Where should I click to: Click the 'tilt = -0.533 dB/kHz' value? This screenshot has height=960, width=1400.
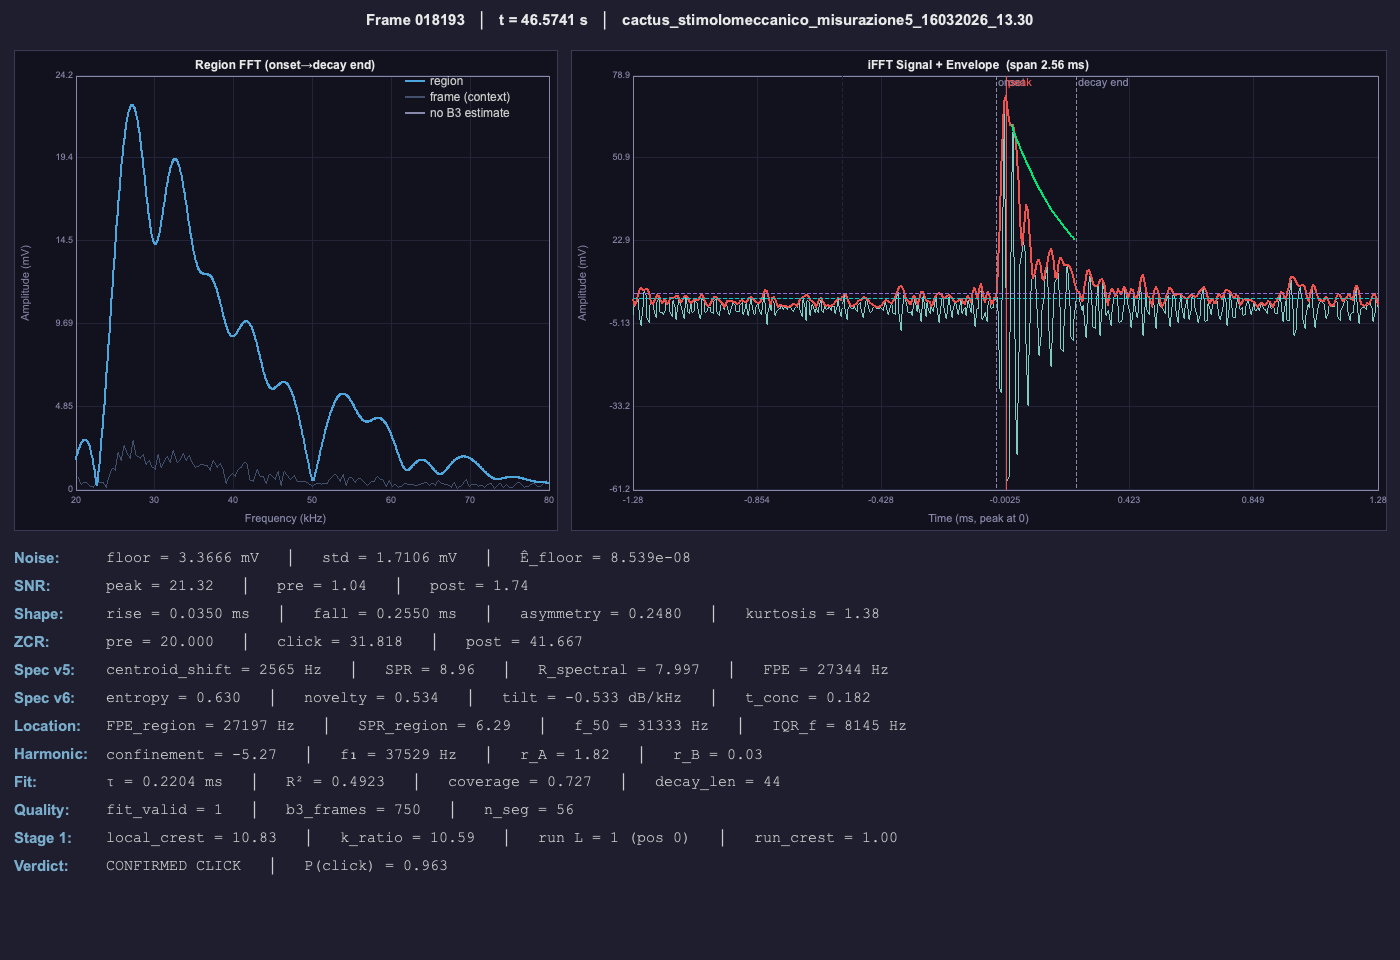pyautogui.click(x=592, y=698)
